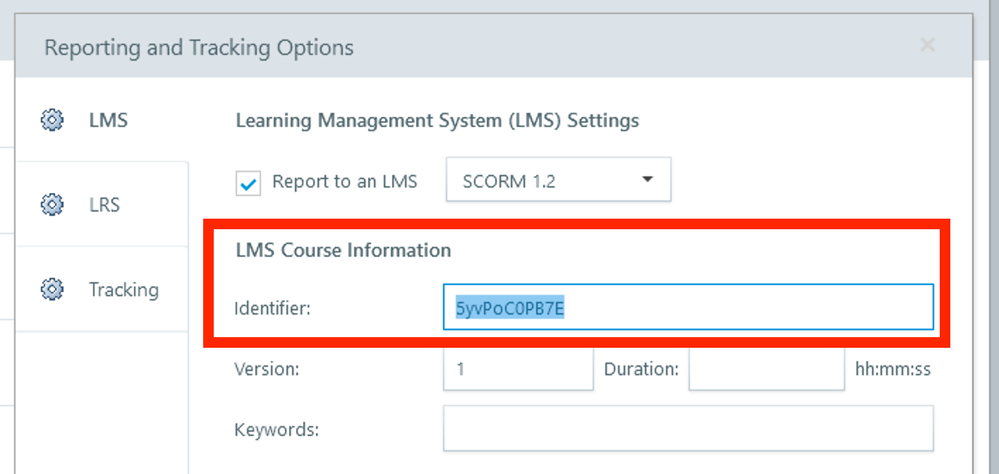Go to the Tracking tab
Image resolution: width=999 pixels, height=474 pixels.
point(123,290)
